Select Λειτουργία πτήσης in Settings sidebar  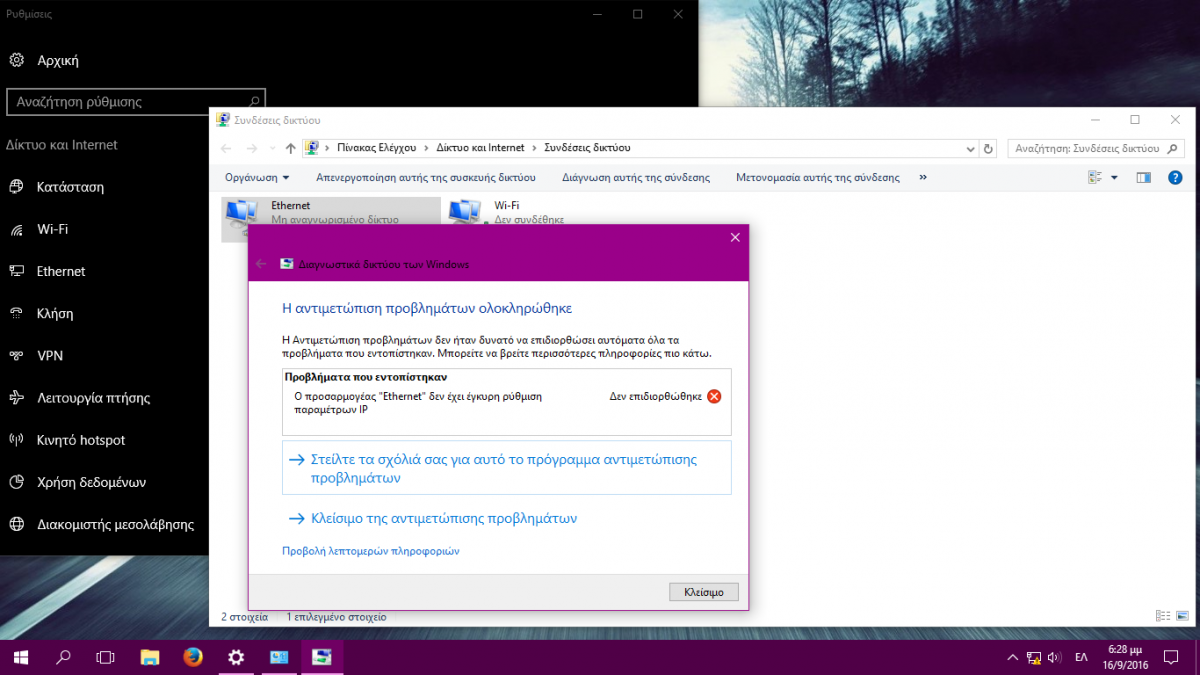click(x=93, y=397)
